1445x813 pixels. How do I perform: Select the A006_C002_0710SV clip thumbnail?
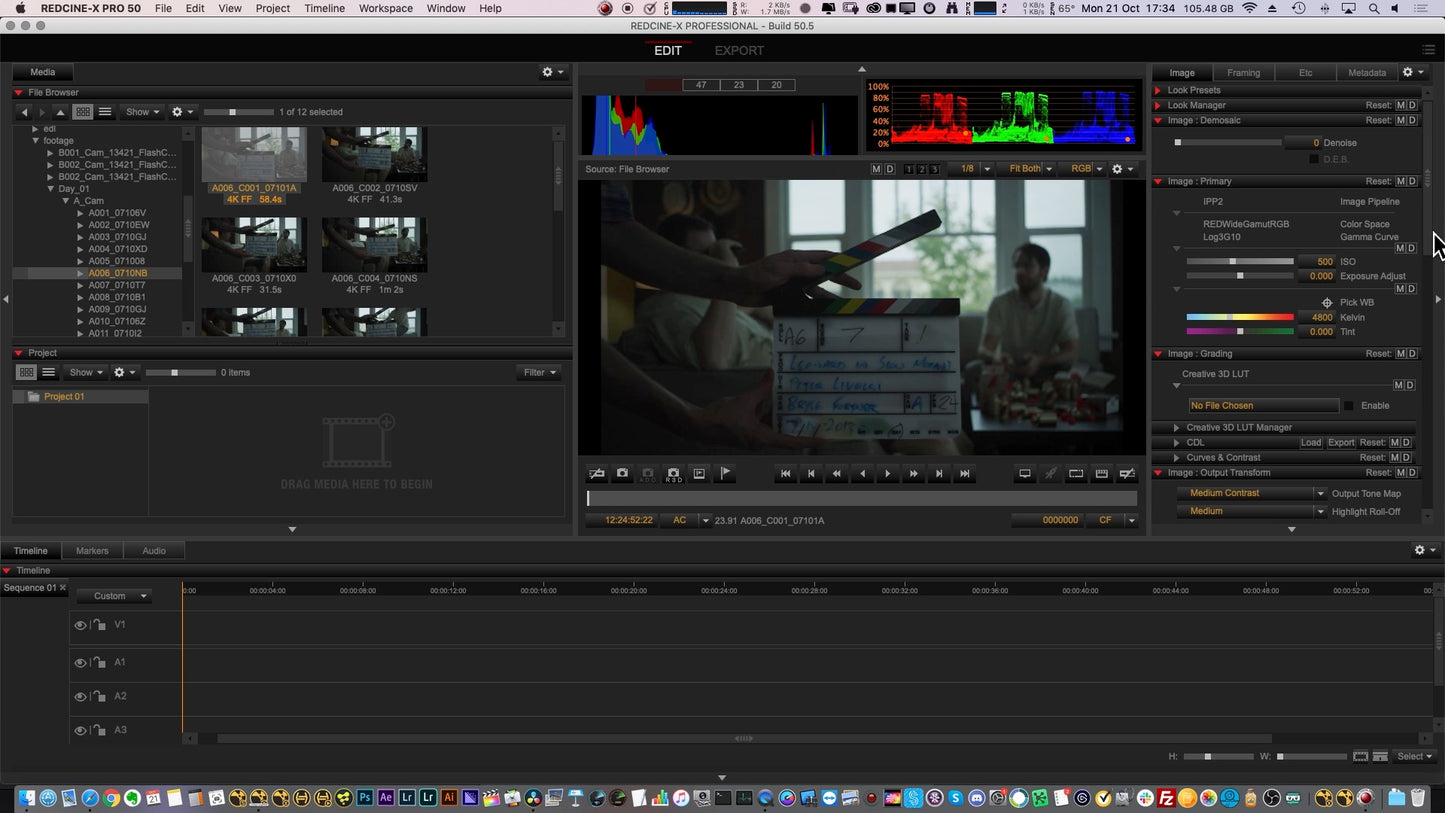(374, 155)
